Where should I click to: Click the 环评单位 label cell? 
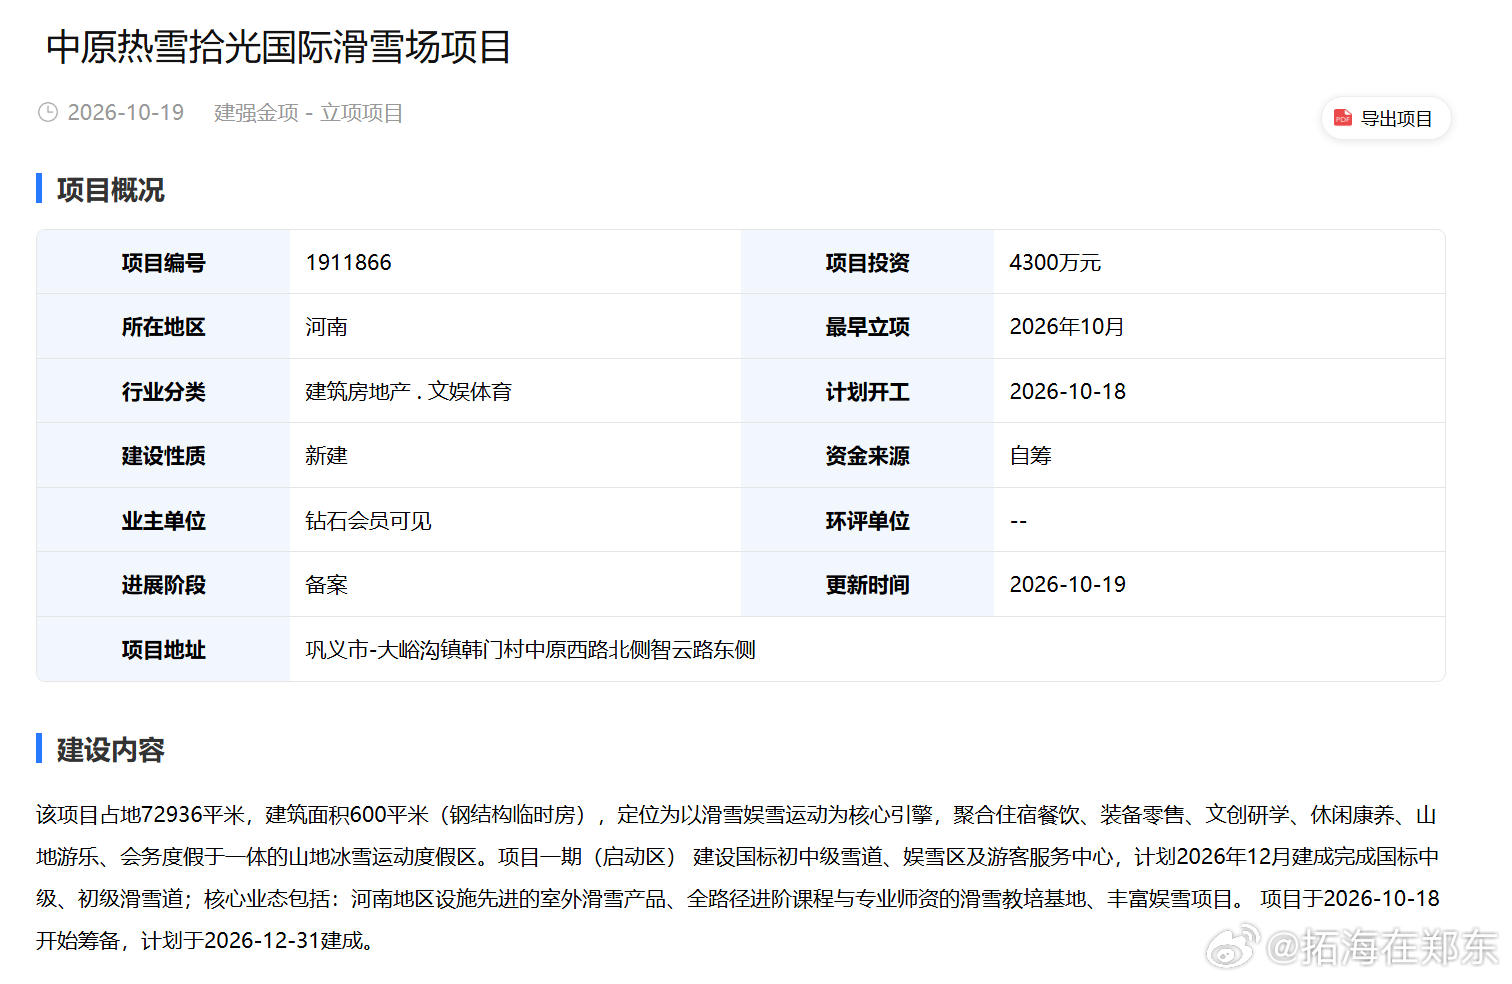867,520
